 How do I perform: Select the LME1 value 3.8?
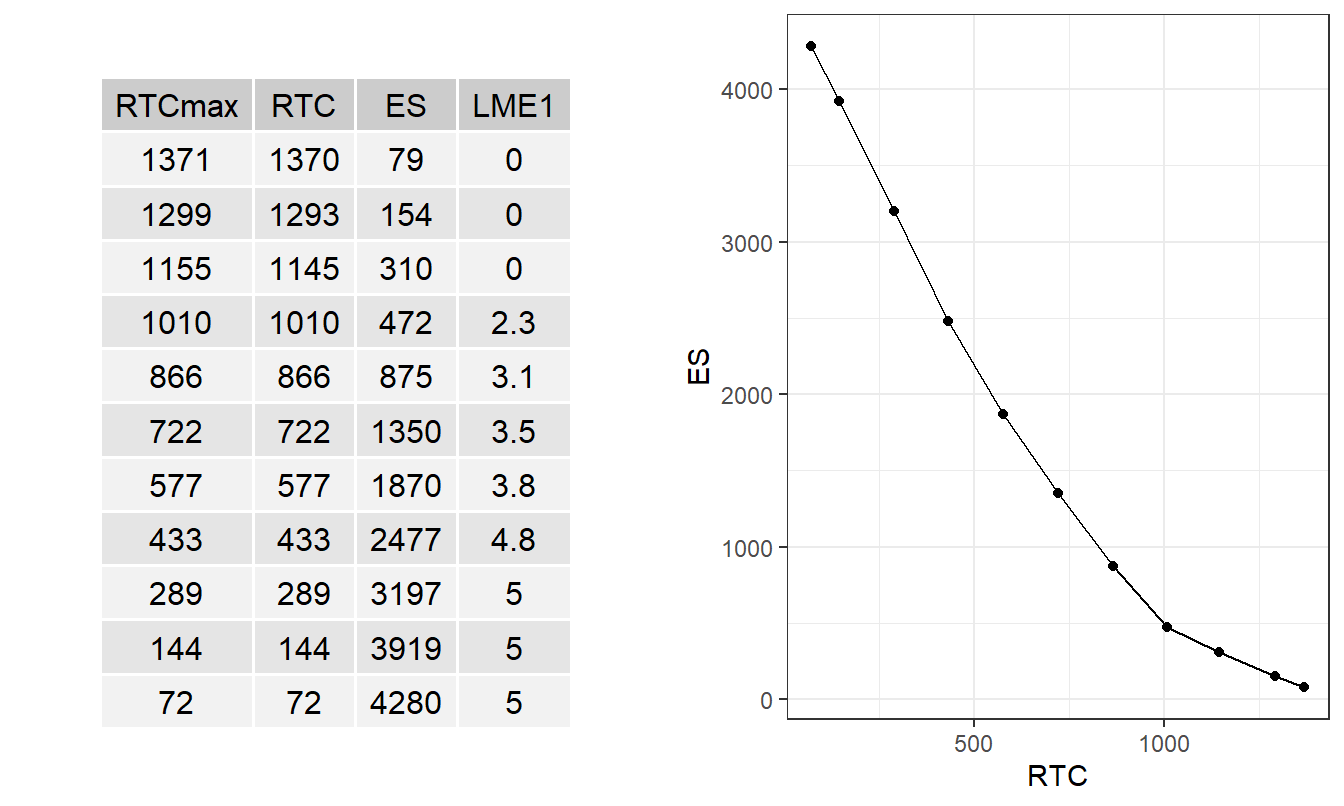point(514,485)
